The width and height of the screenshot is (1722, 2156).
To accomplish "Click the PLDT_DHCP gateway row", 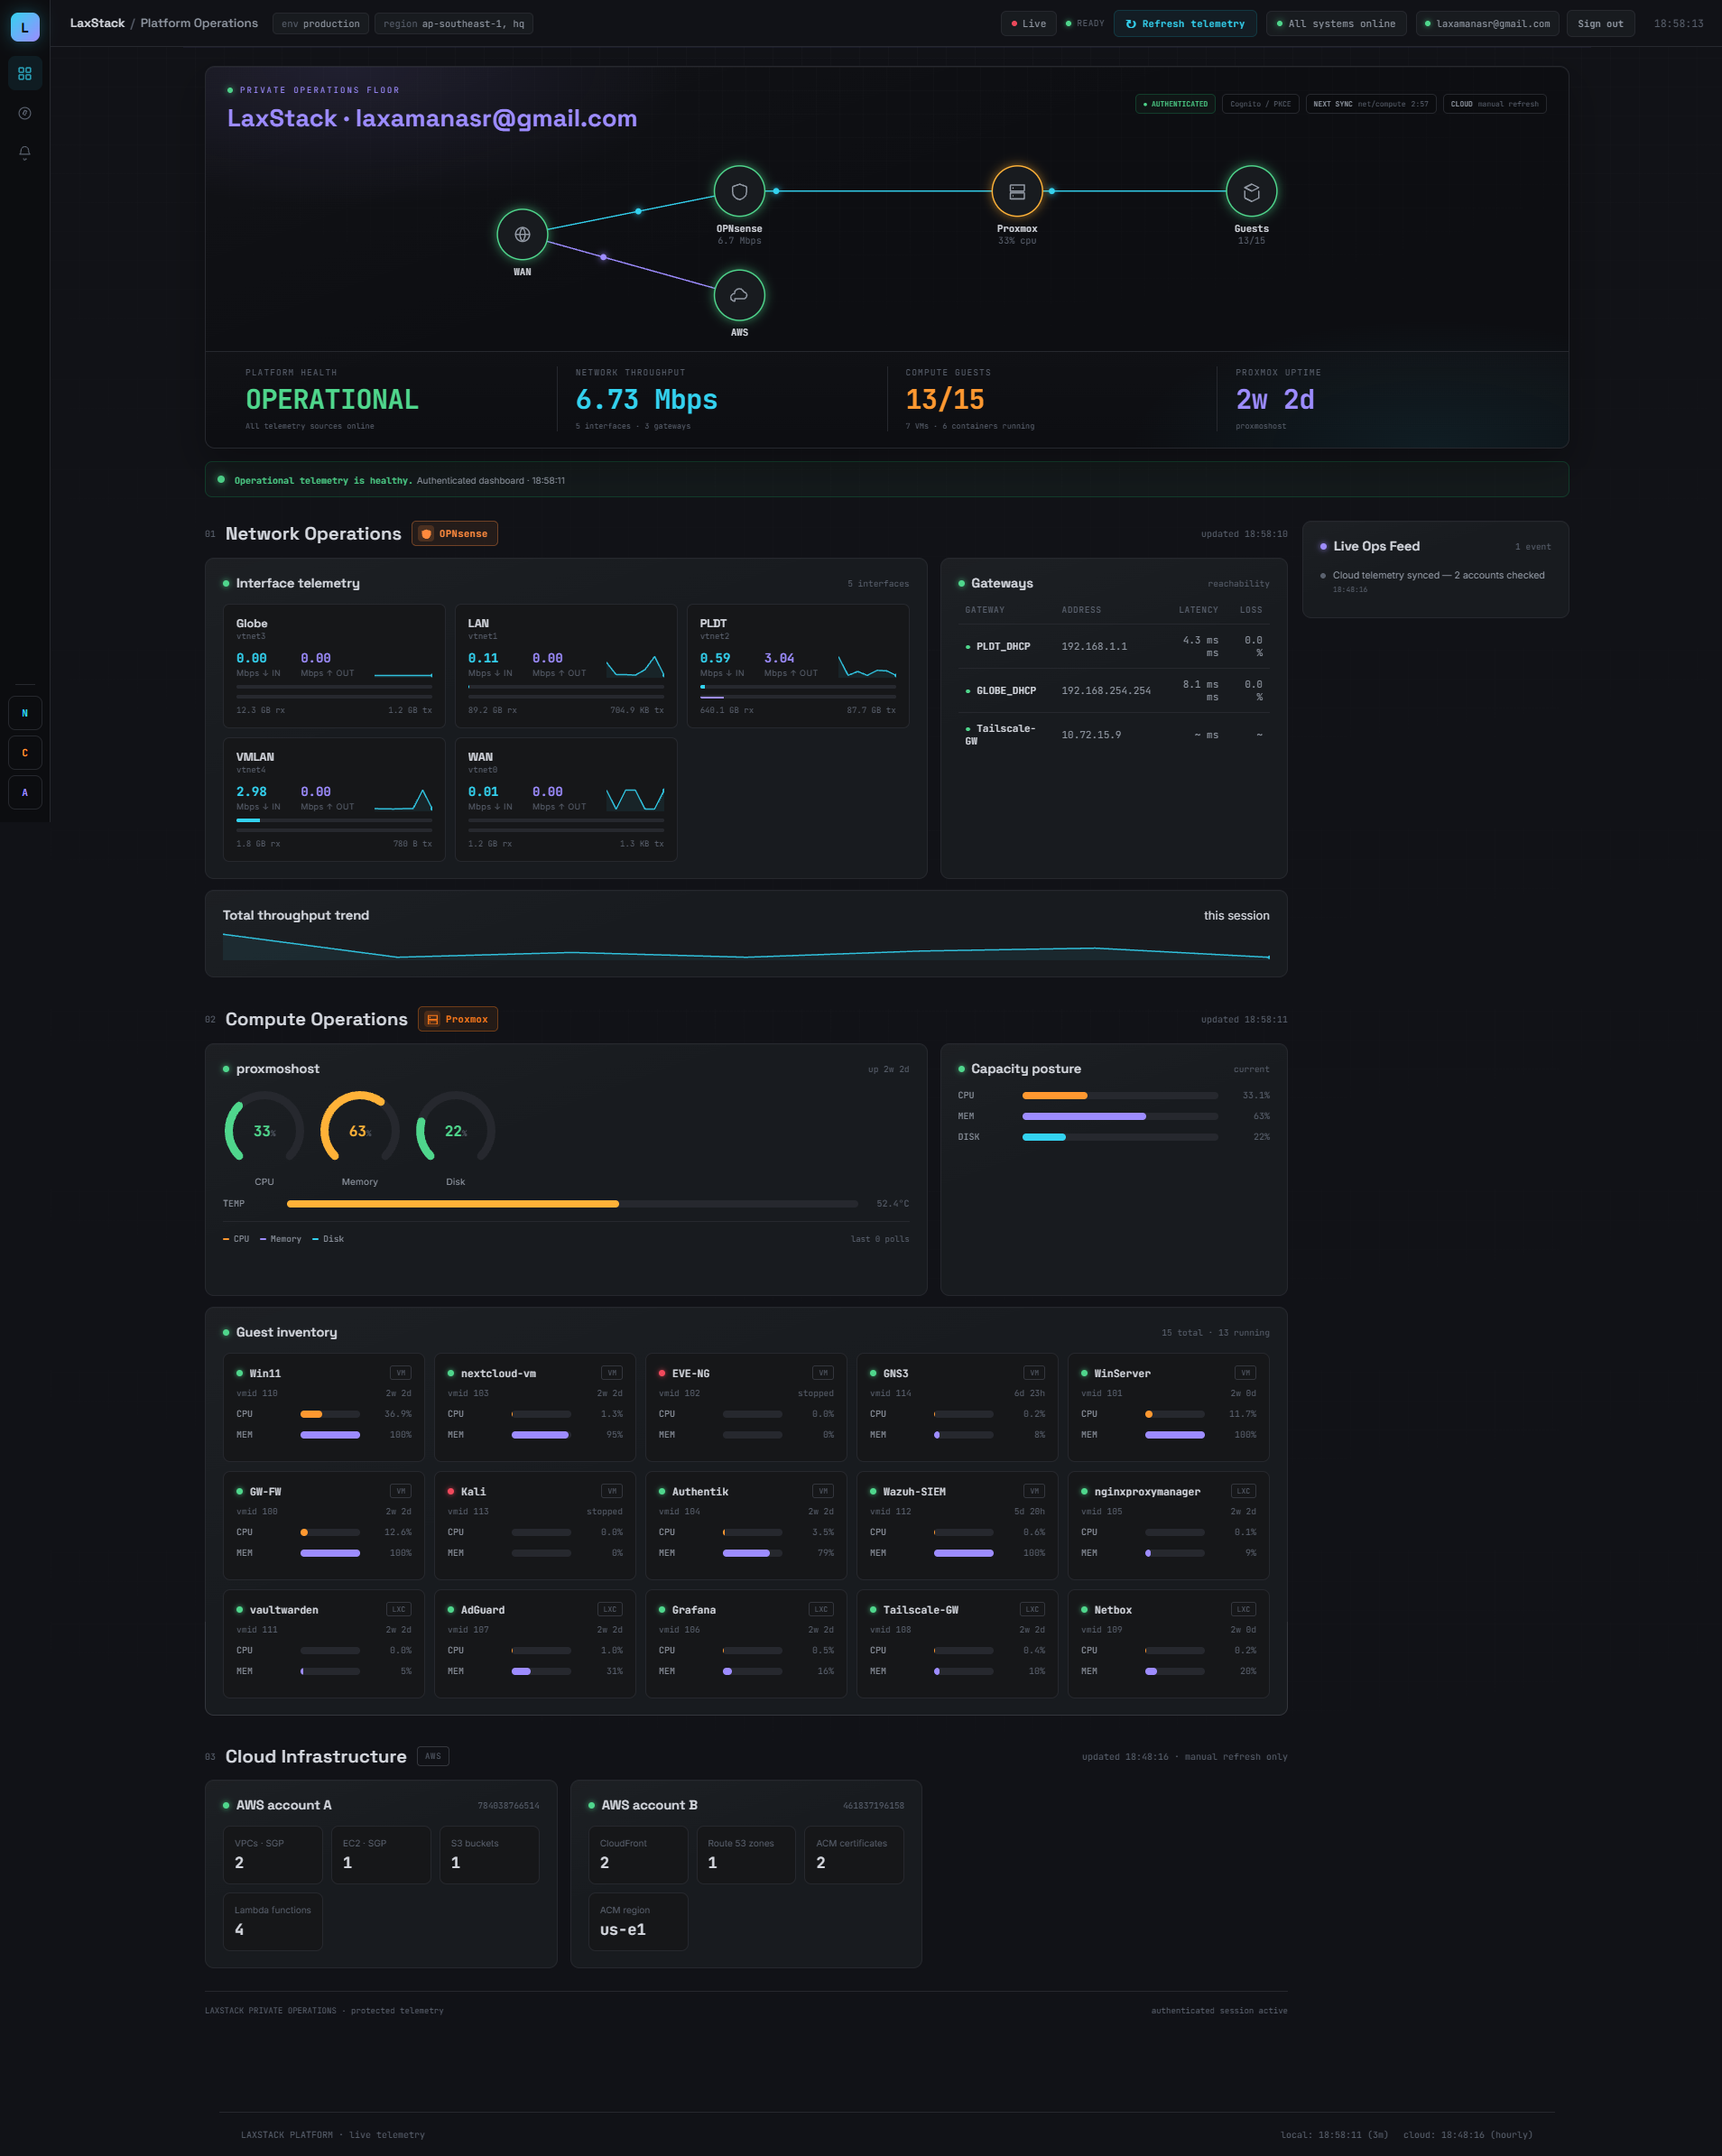I will [x=1113, y=647].
